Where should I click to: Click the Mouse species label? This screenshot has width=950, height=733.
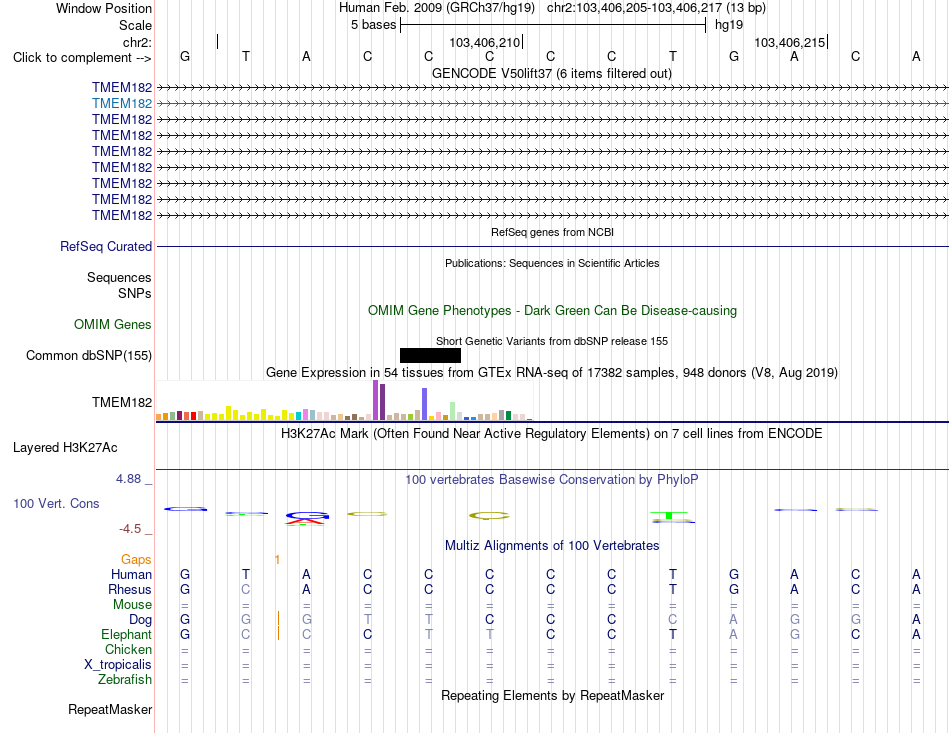click(x=132, y=605)
